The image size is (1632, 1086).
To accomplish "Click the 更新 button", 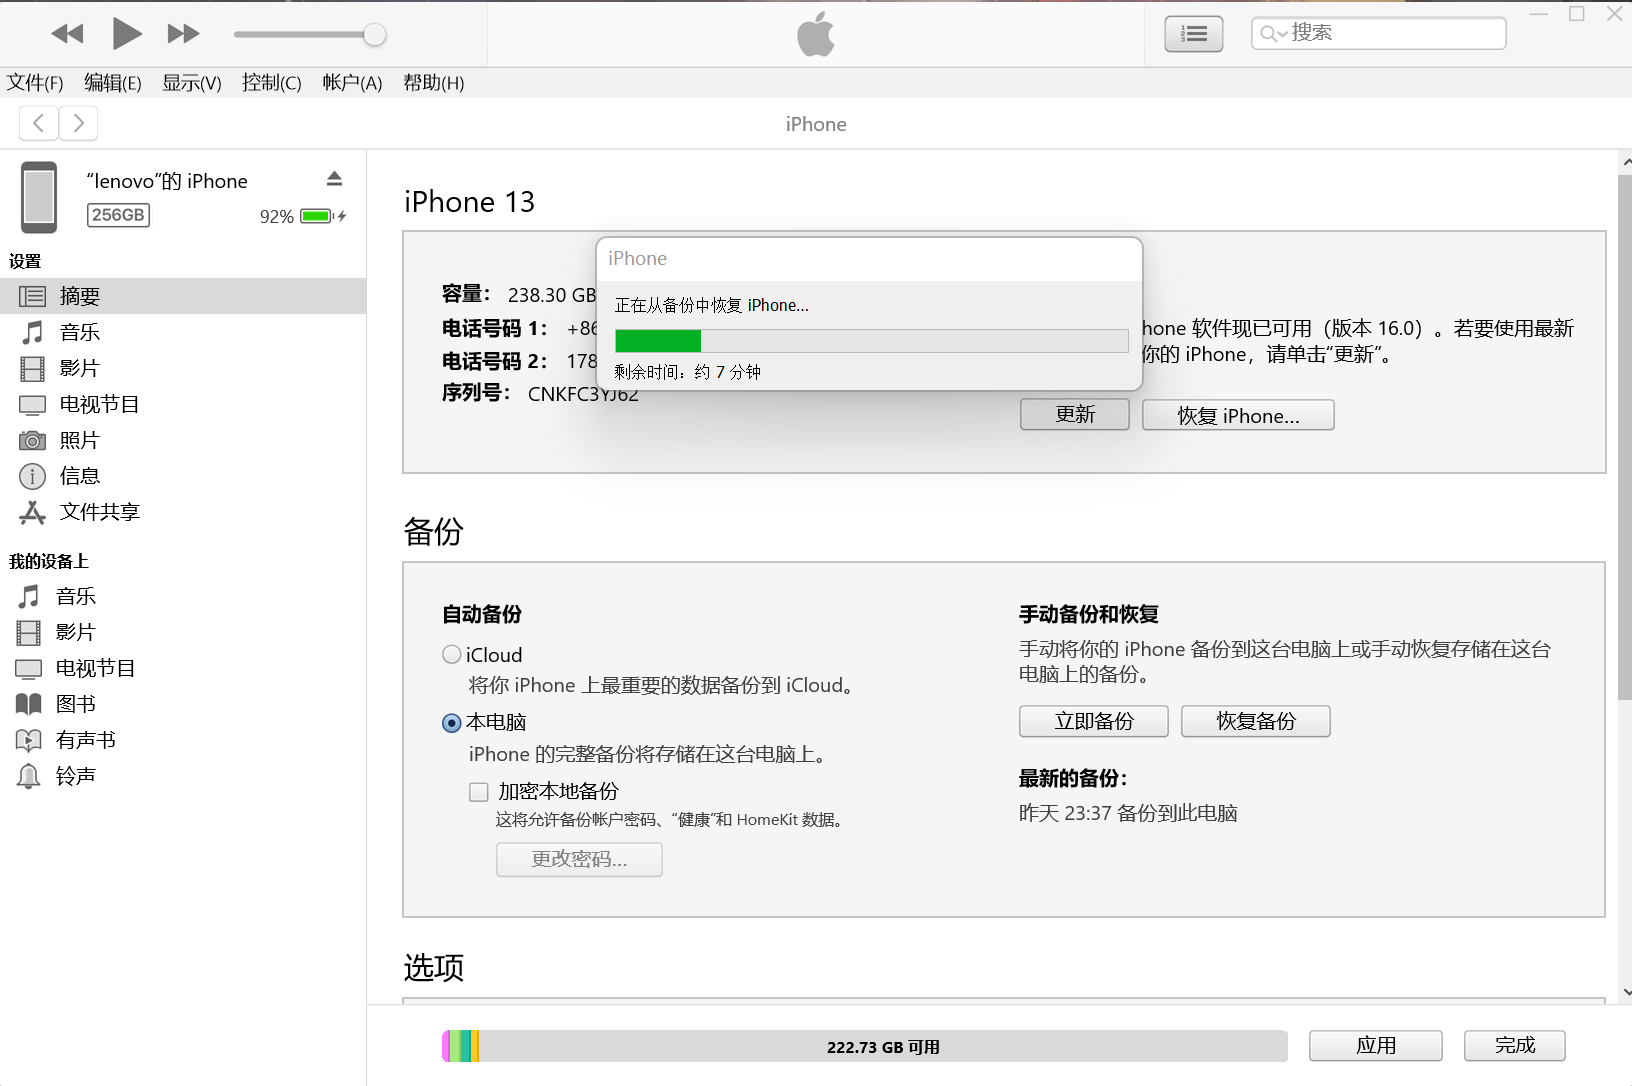I will point(1075,414).
